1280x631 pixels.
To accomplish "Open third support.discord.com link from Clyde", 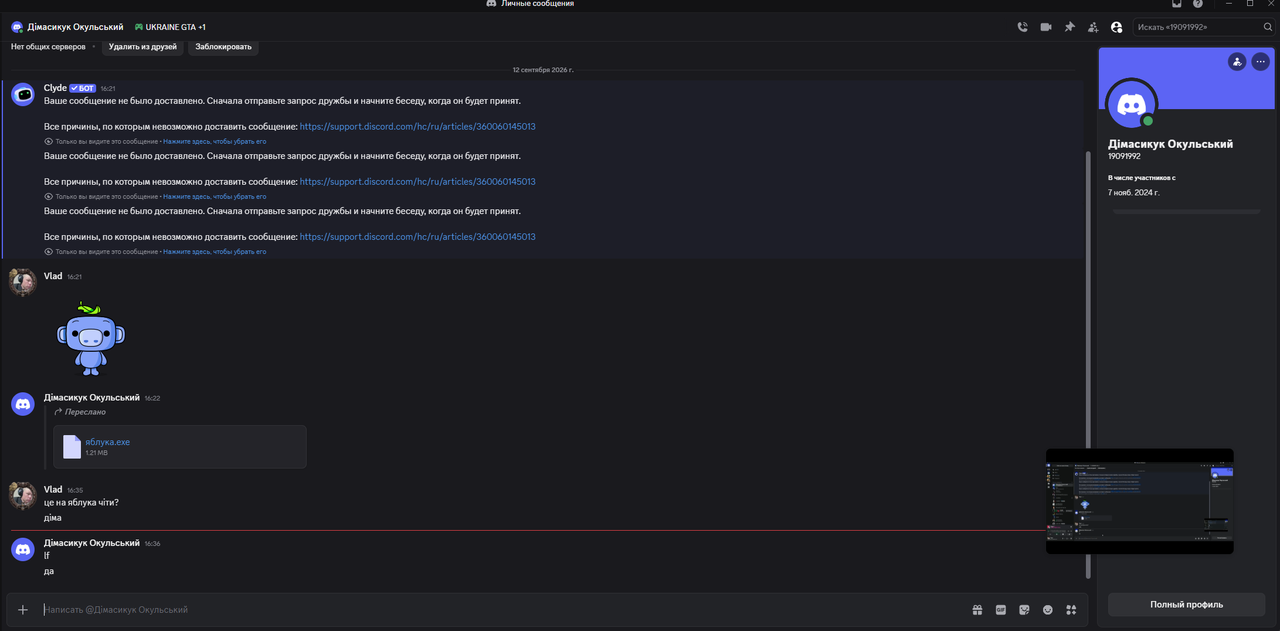I will [418, 237].
